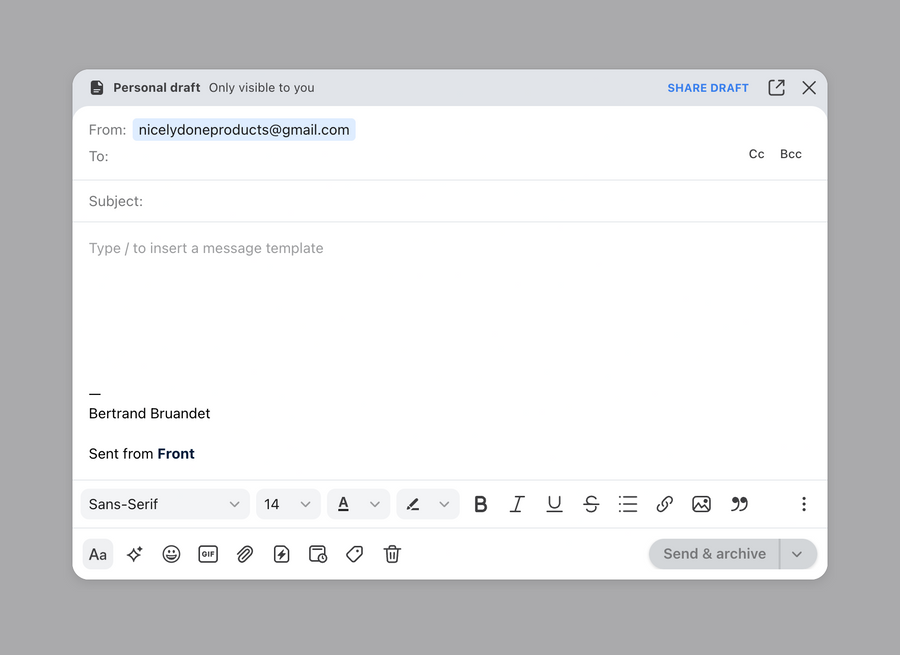
Task: Open message templates with the lightning icon
Action: 281,554
